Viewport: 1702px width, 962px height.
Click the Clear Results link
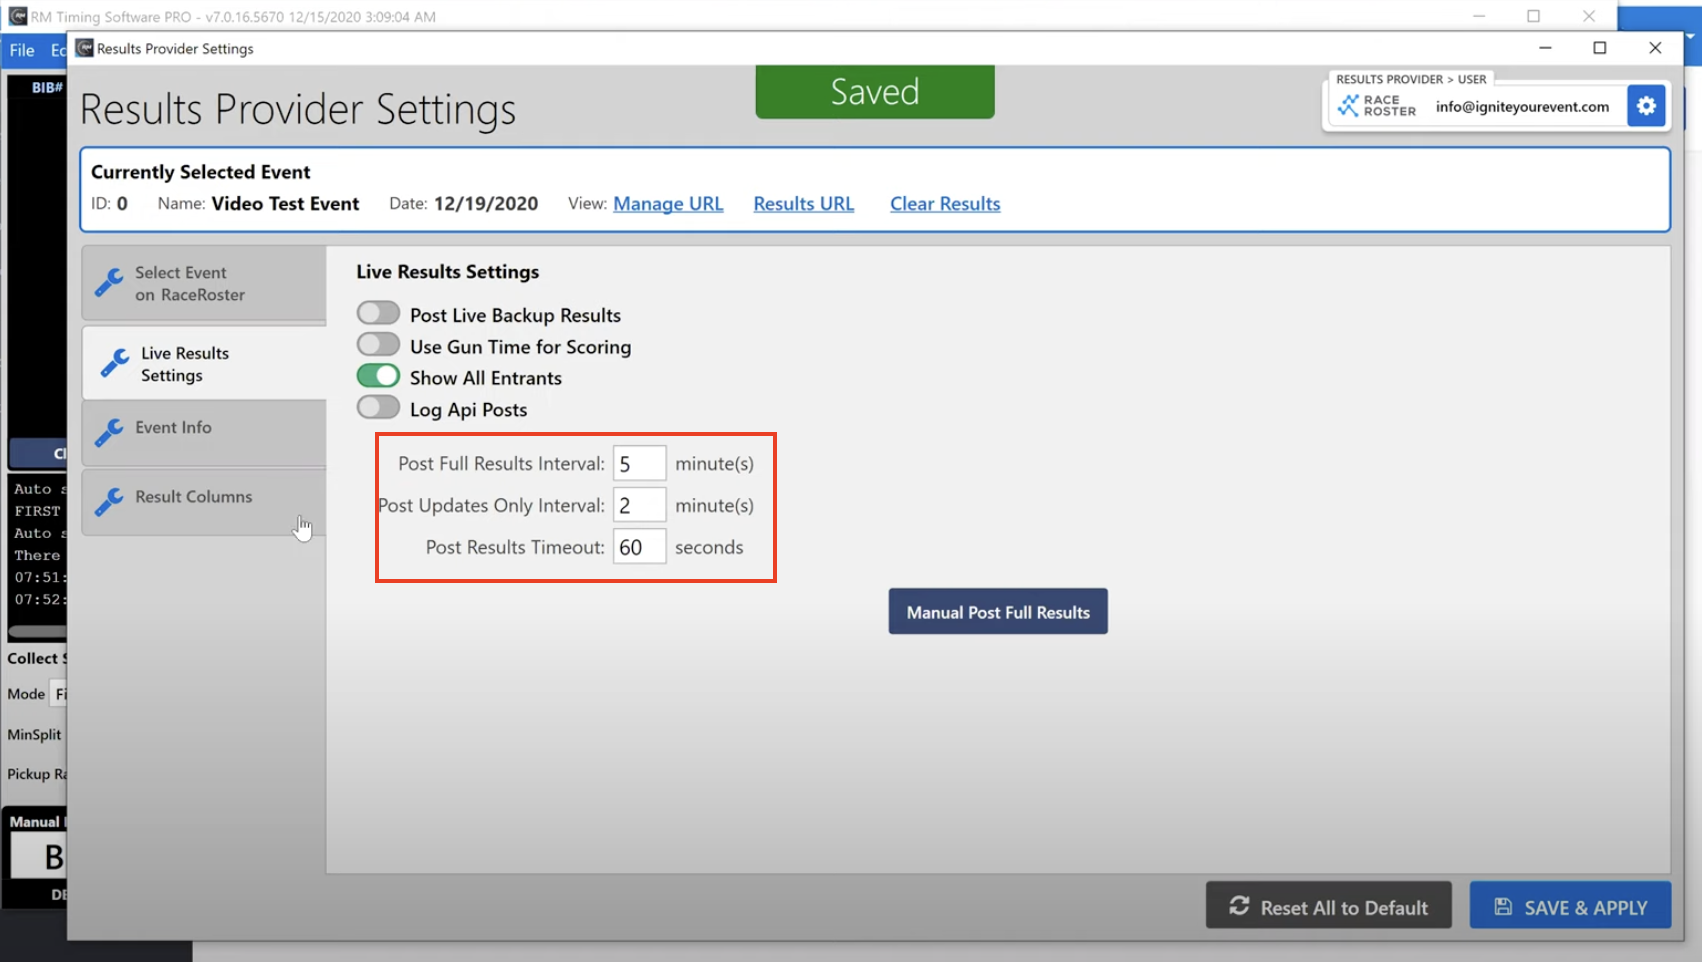click(x=945, y=204)
